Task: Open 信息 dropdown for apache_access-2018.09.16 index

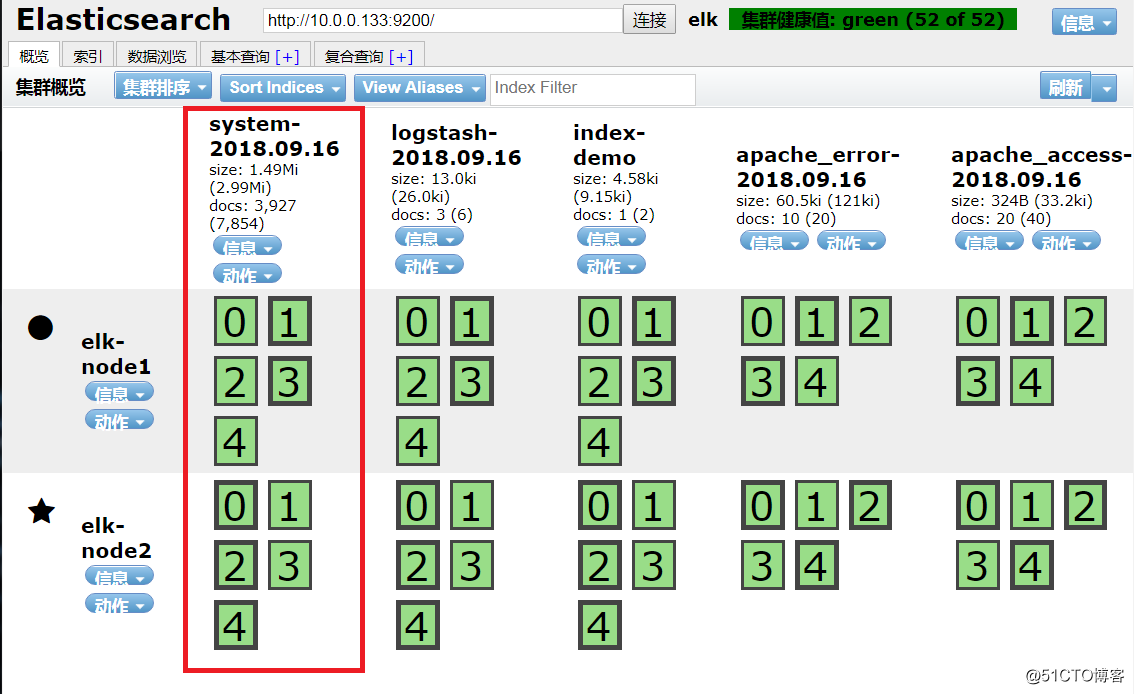Action: pyautogui.click(x=989, y=241)
